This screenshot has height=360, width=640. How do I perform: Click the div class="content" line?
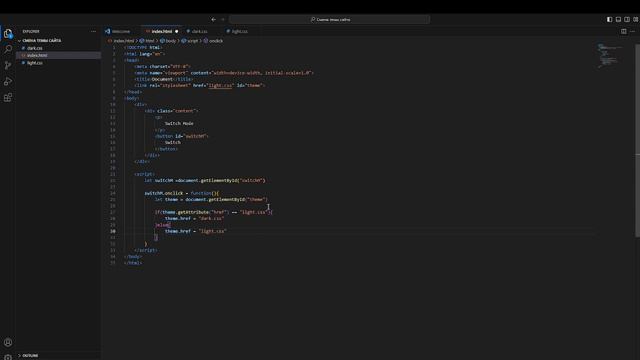[x=171, y=111]
